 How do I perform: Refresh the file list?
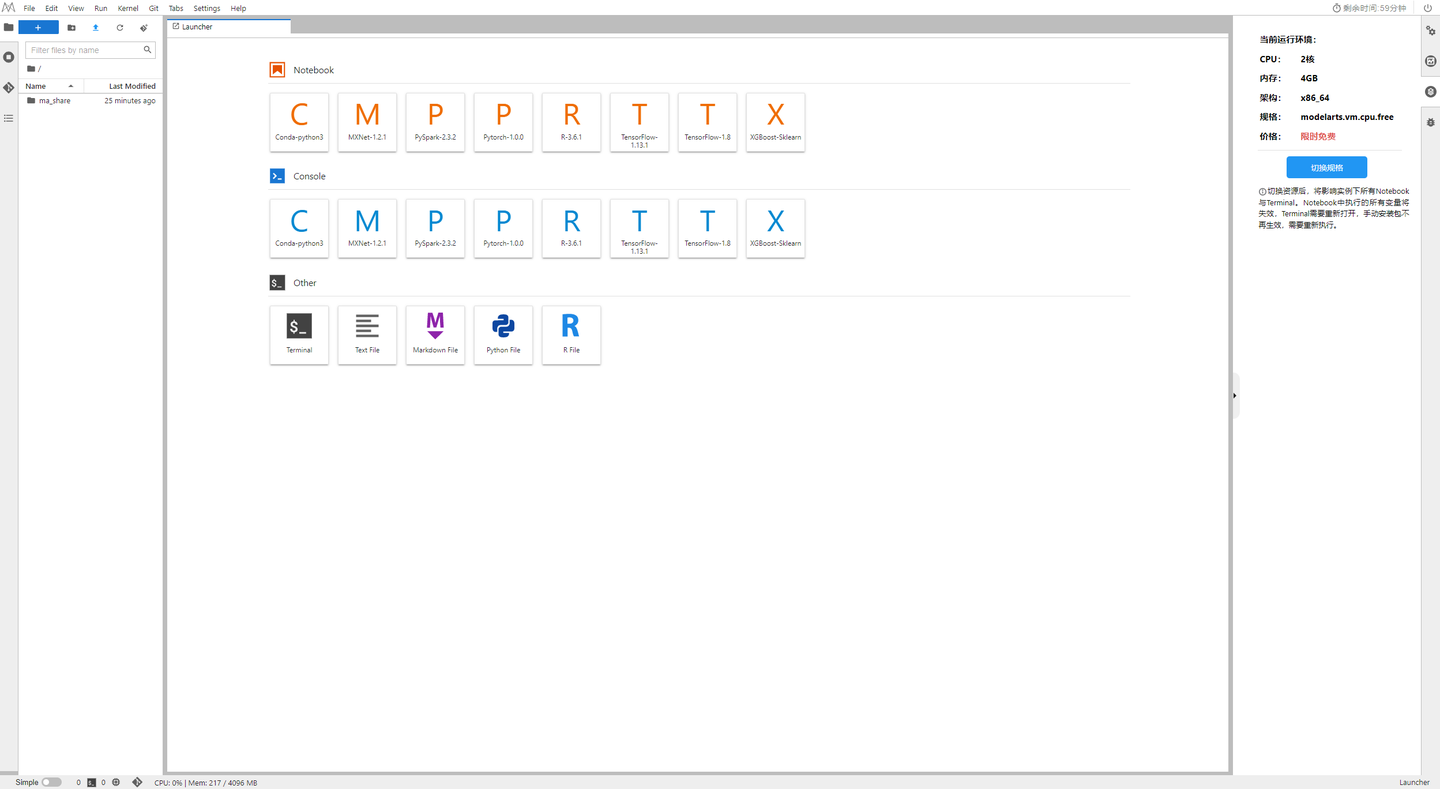(x=120, y=28)
